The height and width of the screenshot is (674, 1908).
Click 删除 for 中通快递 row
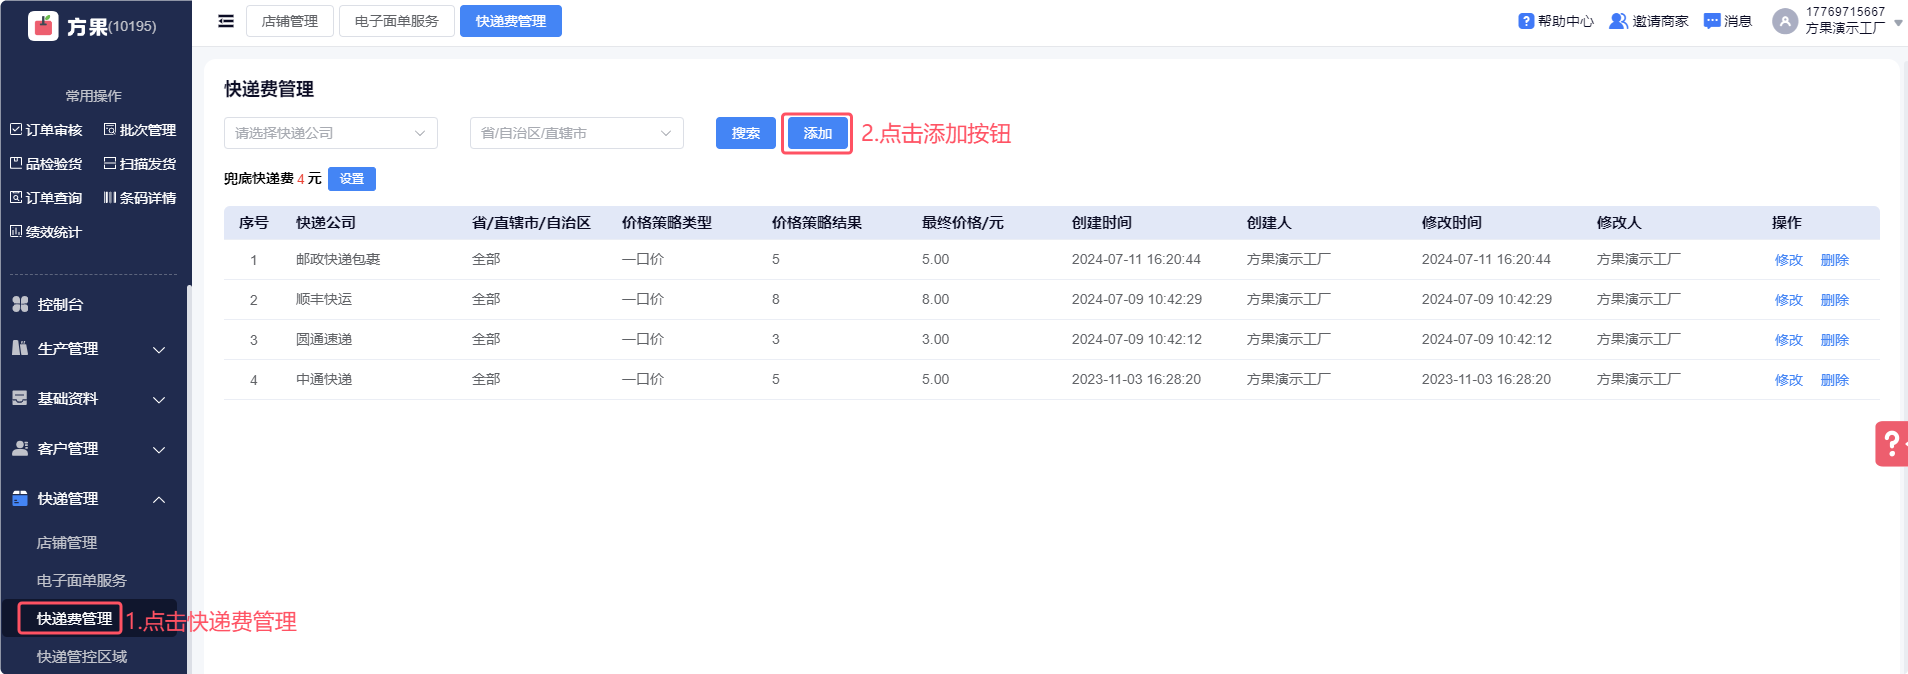pyautogui.click(x=1834, y=380)
